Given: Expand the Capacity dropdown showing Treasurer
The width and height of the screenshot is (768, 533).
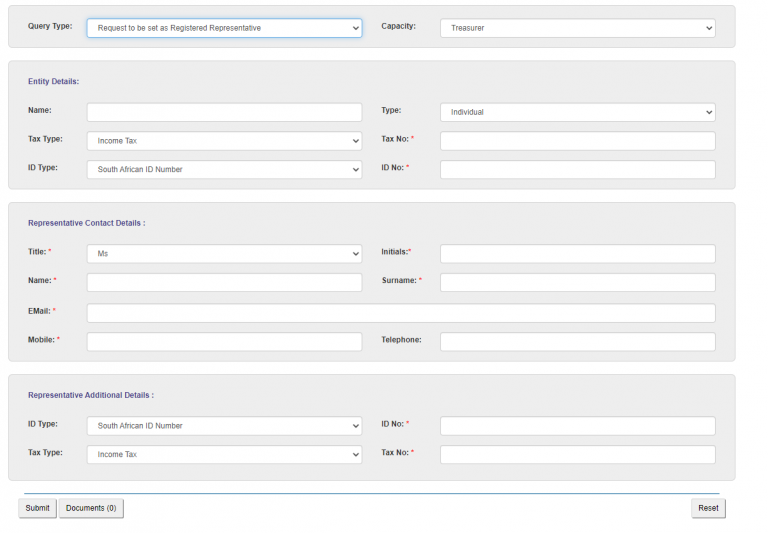Looking at the screenshot, I should [577, 28].
